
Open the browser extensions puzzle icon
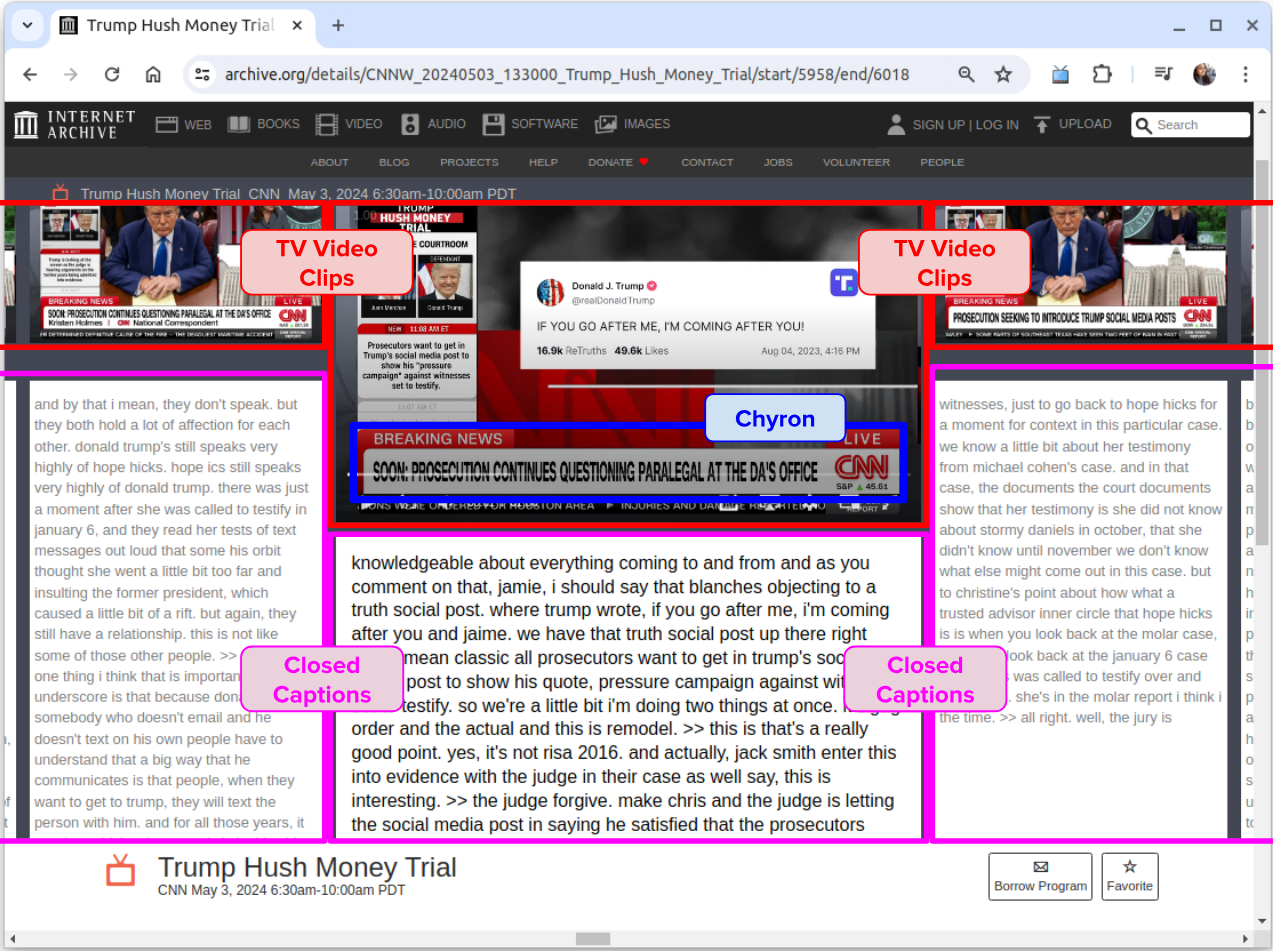(x=1101, y=75)
